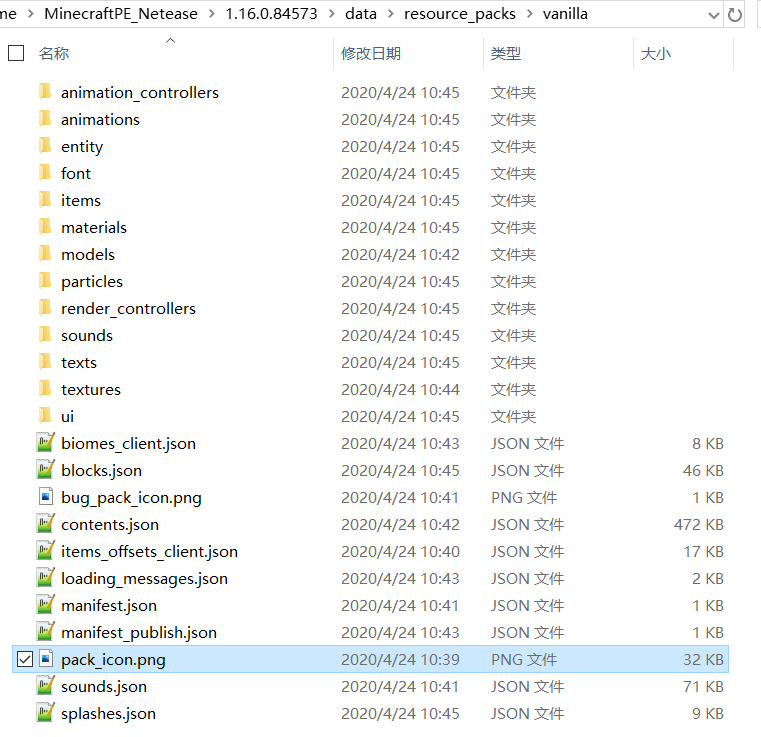Screen dimensions: 761x737
Task: Click the 46 KB size value
Action: 703,470
